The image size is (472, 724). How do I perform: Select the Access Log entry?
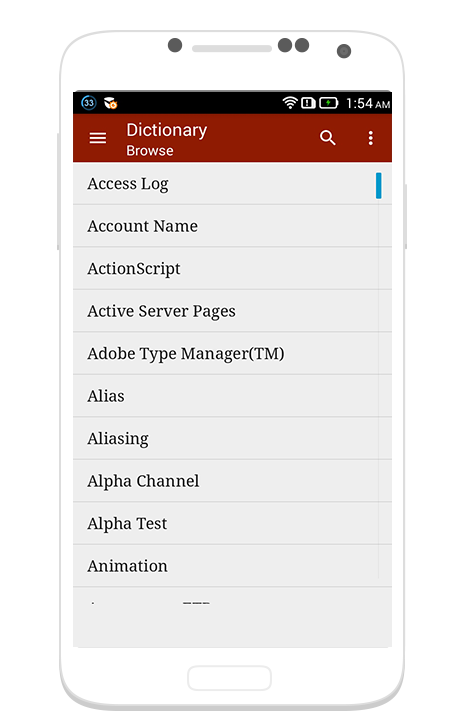232,183
